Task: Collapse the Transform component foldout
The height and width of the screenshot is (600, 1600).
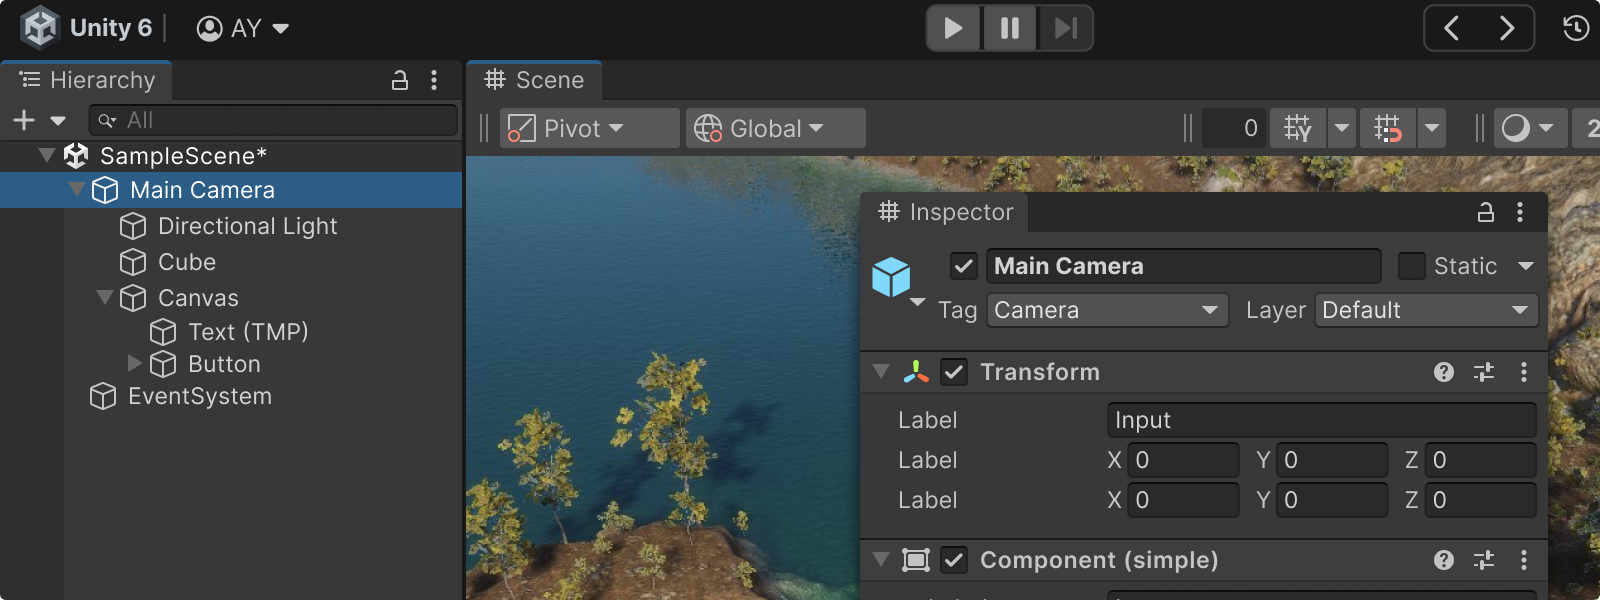Action: (881, 371)
